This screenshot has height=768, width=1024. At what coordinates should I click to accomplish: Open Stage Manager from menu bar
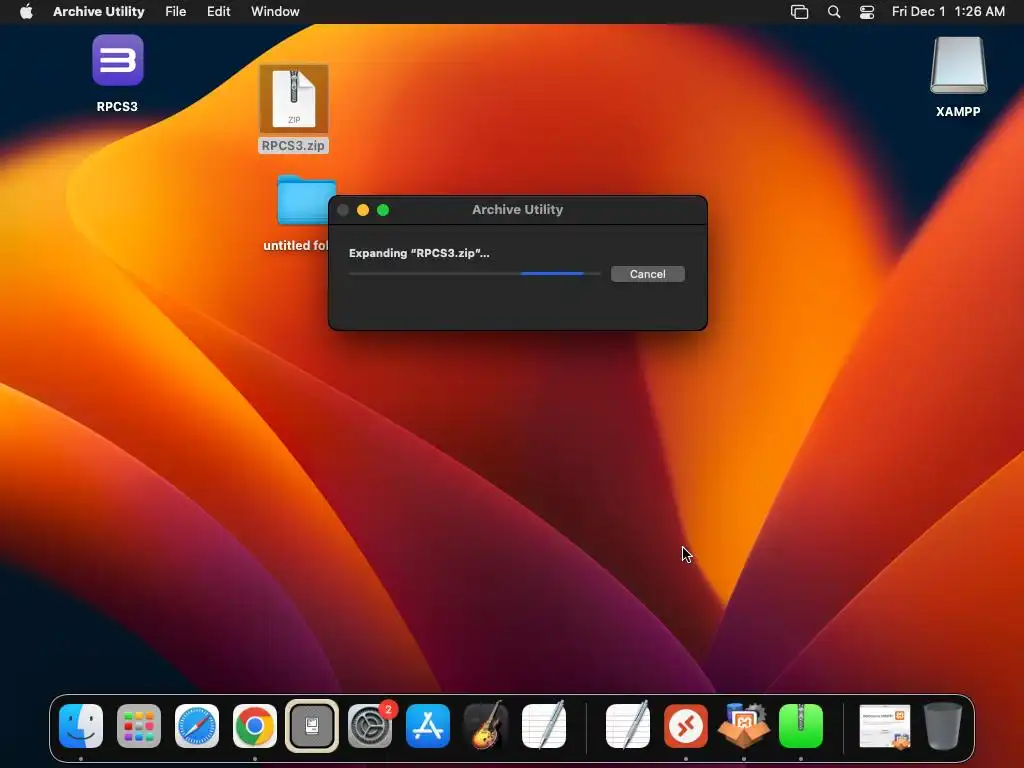(x=799, y=11)
